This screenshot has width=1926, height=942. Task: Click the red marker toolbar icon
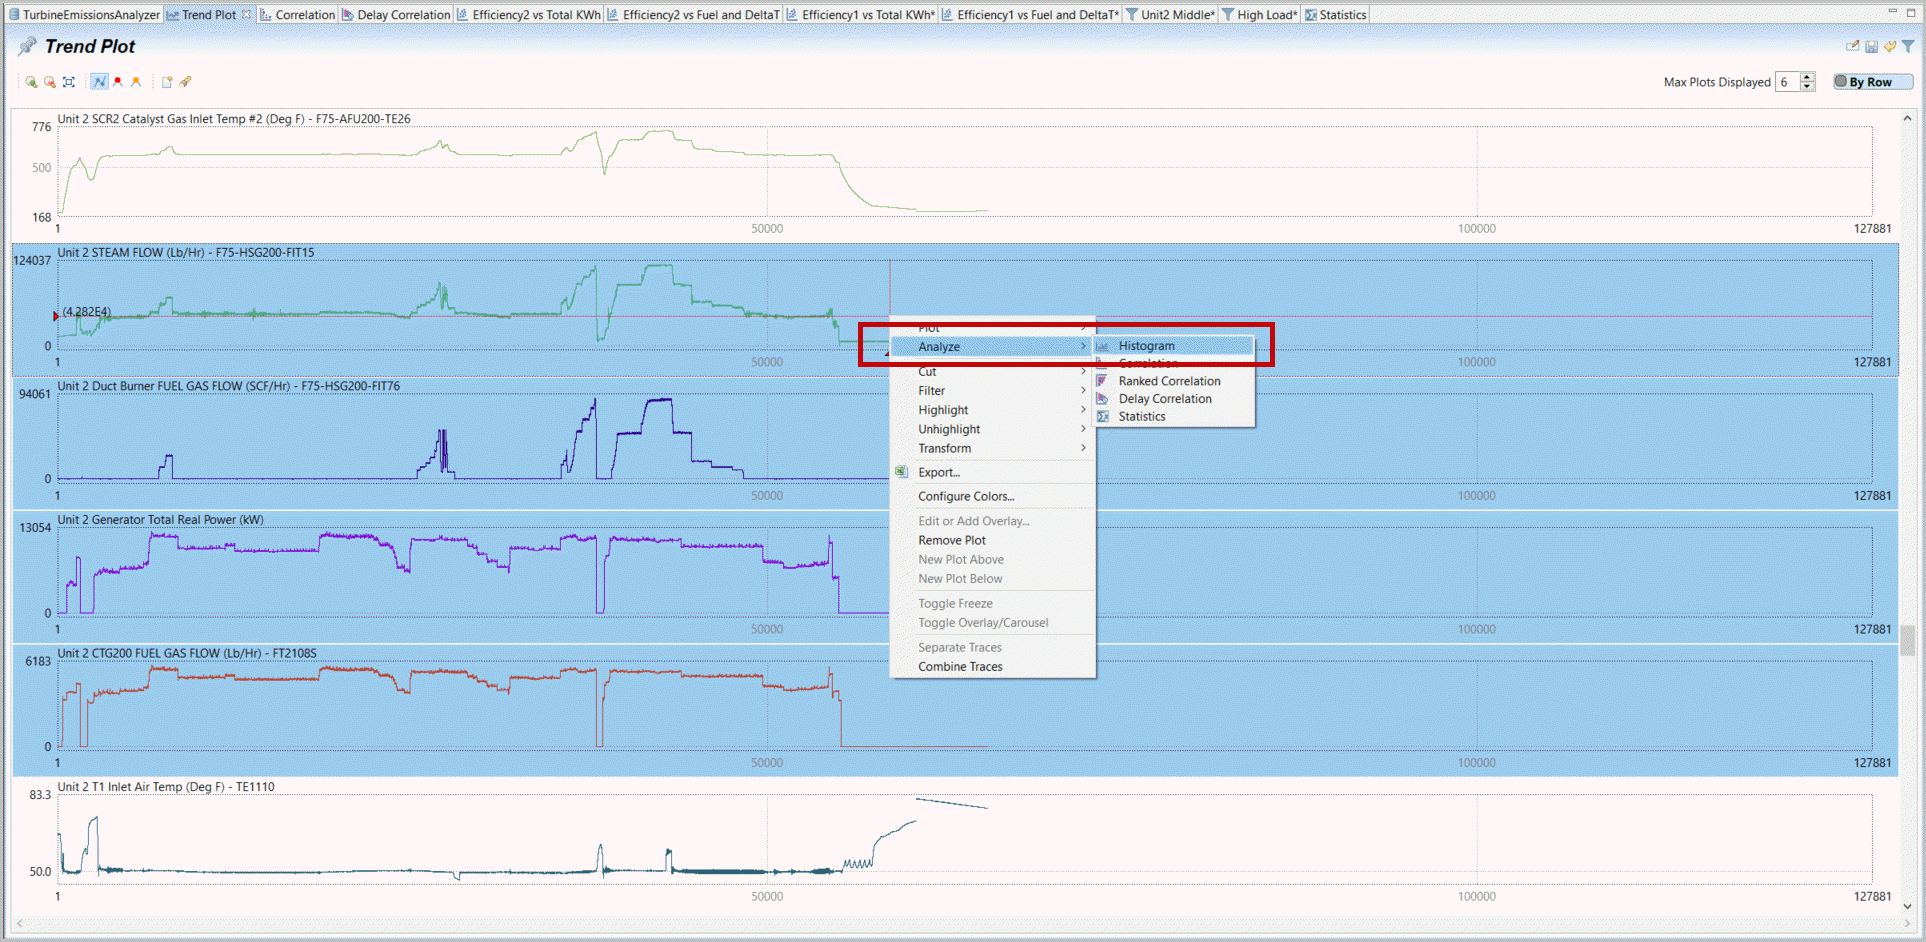pos(118,82)
